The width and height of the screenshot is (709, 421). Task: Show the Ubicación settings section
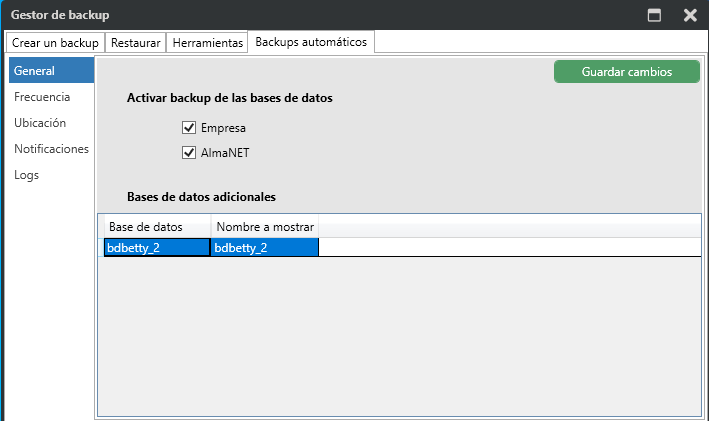coord(40,123)
